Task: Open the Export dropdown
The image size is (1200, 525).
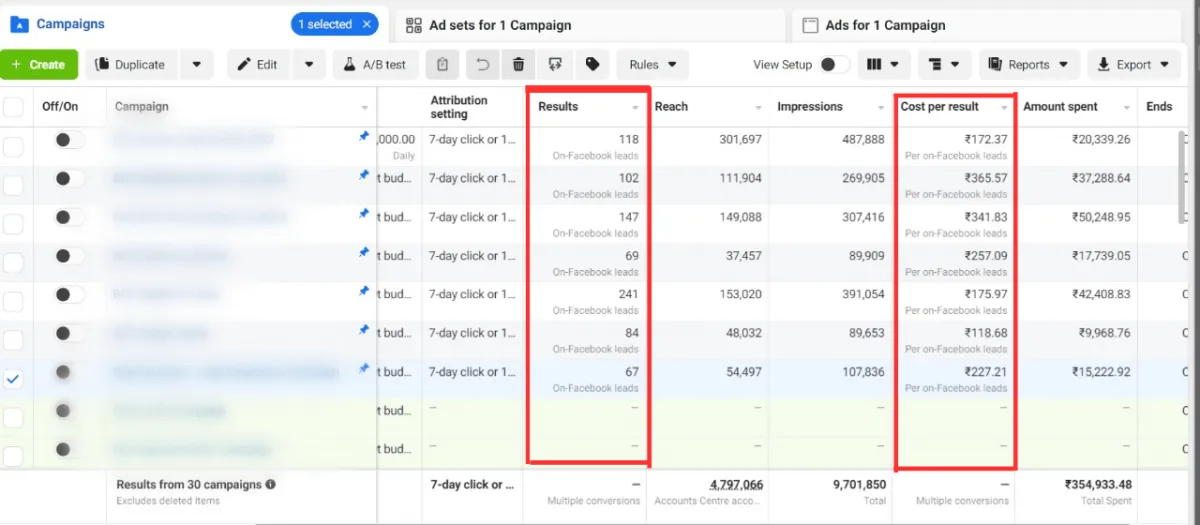Action: click(1132, 65)
